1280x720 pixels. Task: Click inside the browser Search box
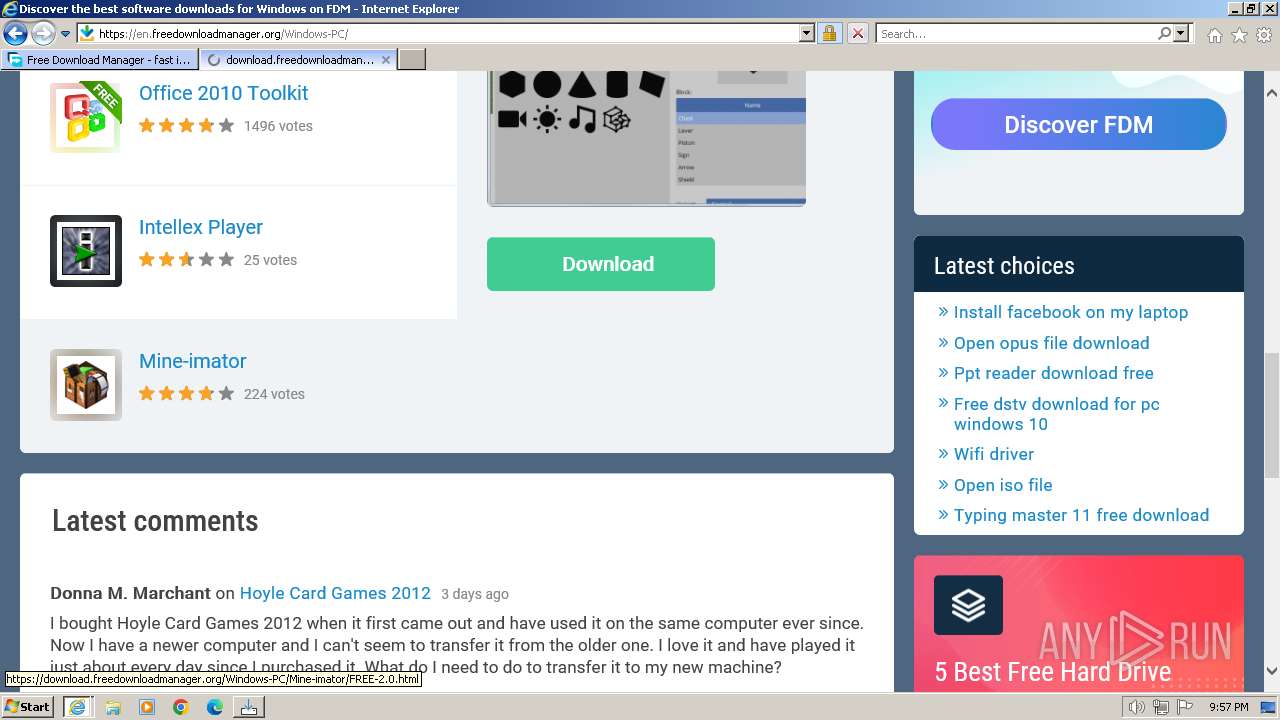tap(1016, 33)
